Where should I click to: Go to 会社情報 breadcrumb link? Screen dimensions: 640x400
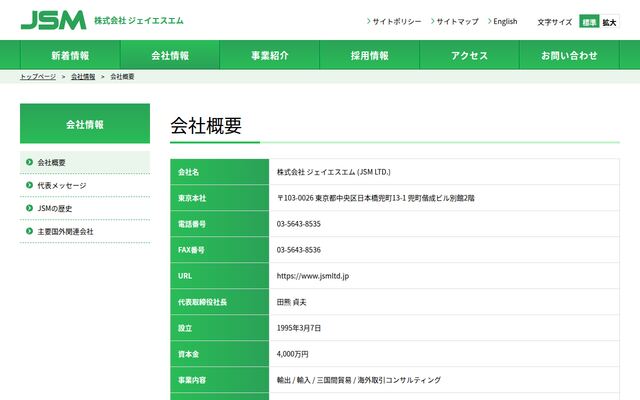83,76
